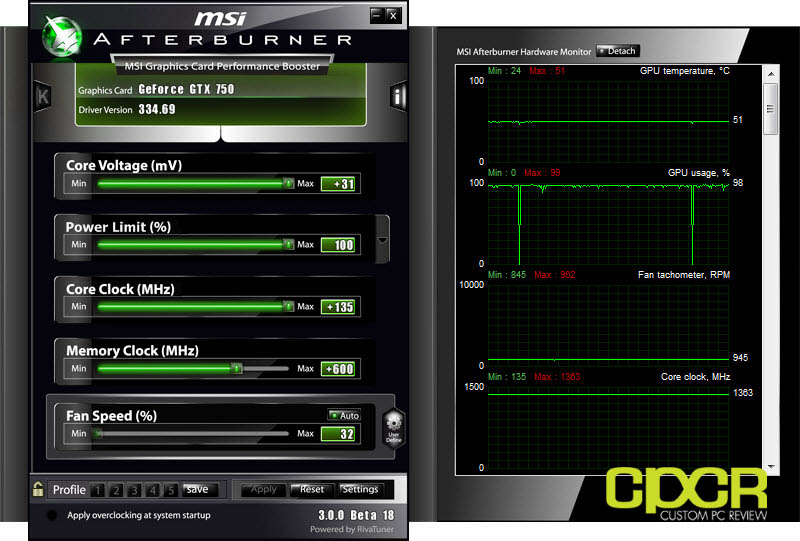Toggle the profile lock padlock icon
The height and width of the screenshot is (541, 800).
click(38, 489)
